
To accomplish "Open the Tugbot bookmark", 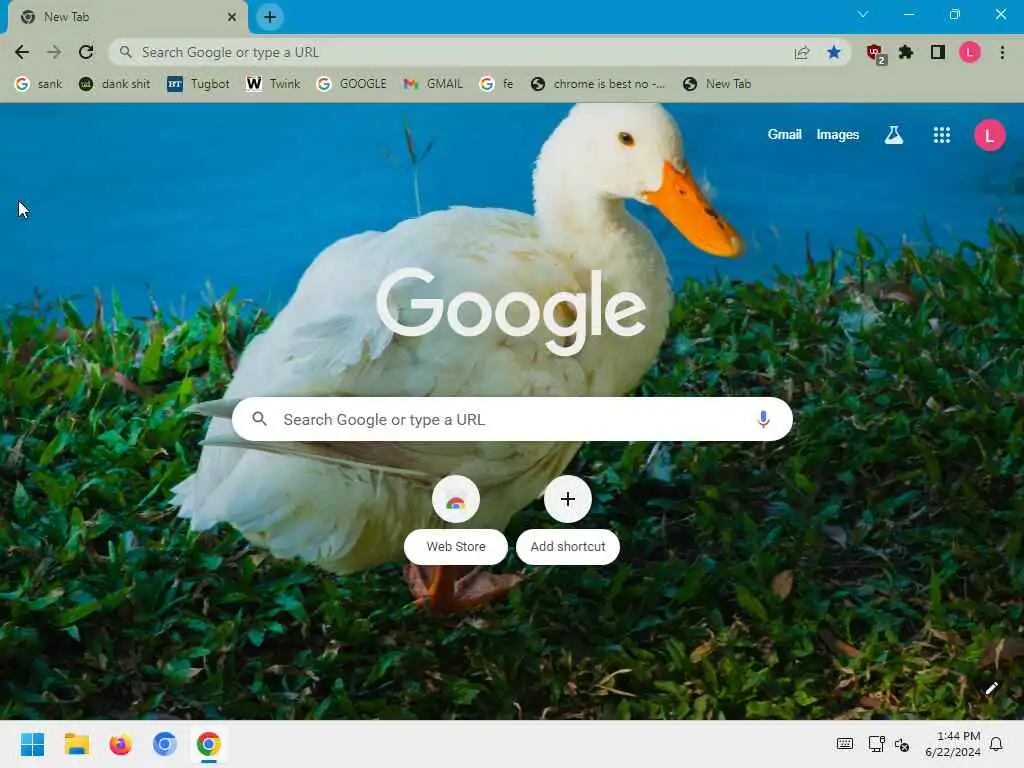I will tap(199, 84).
